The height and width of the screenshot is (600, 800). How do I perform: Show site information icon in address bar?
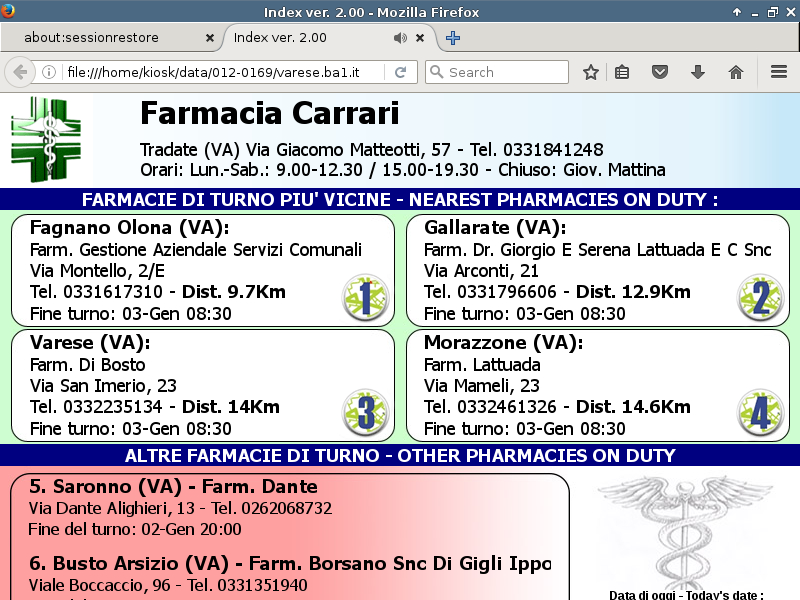click(48, 72)
